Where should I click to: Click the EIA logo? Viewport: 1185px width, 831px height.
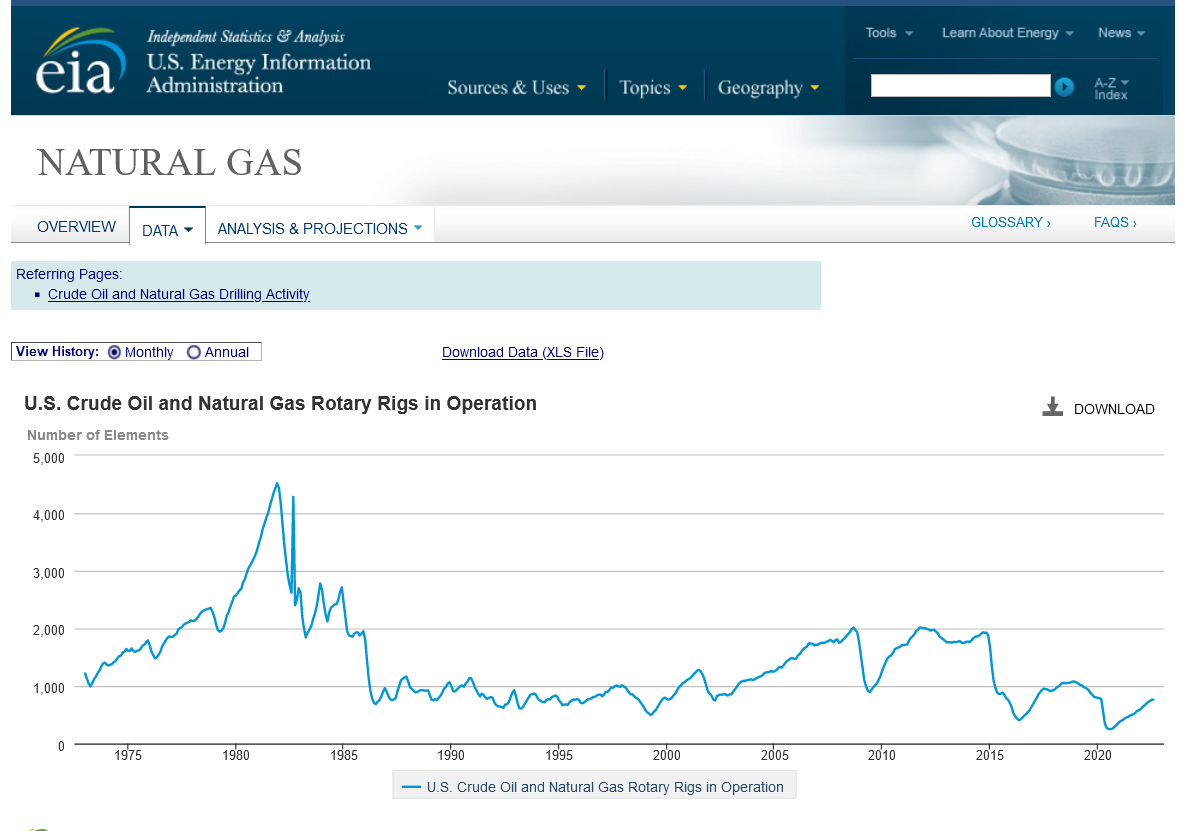pyautogui.click(x=80, y=62)
